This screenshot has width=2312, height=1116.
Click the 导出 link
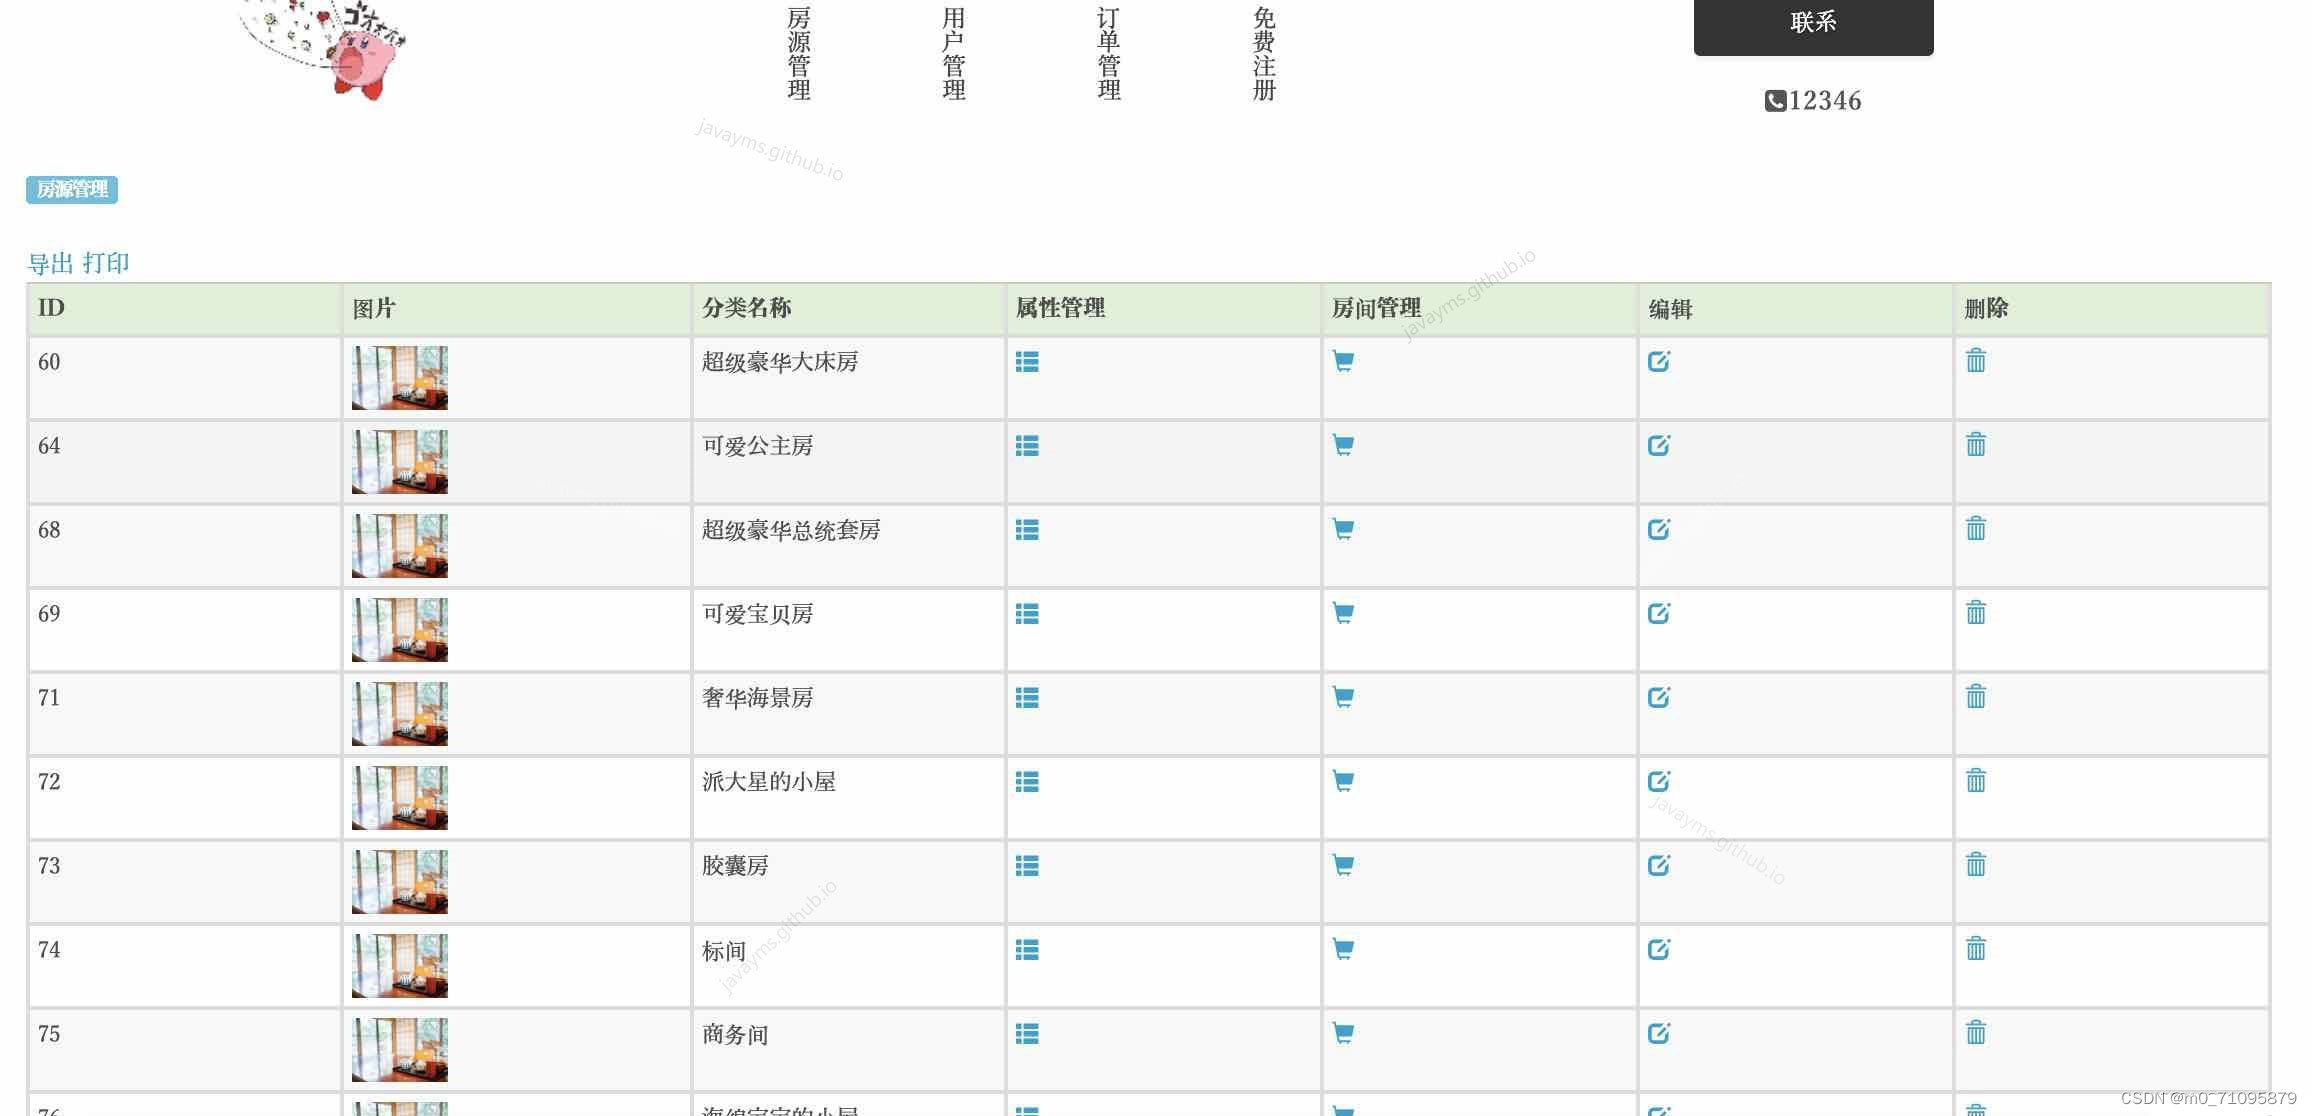pyautogui.click(x=48, y=263)
